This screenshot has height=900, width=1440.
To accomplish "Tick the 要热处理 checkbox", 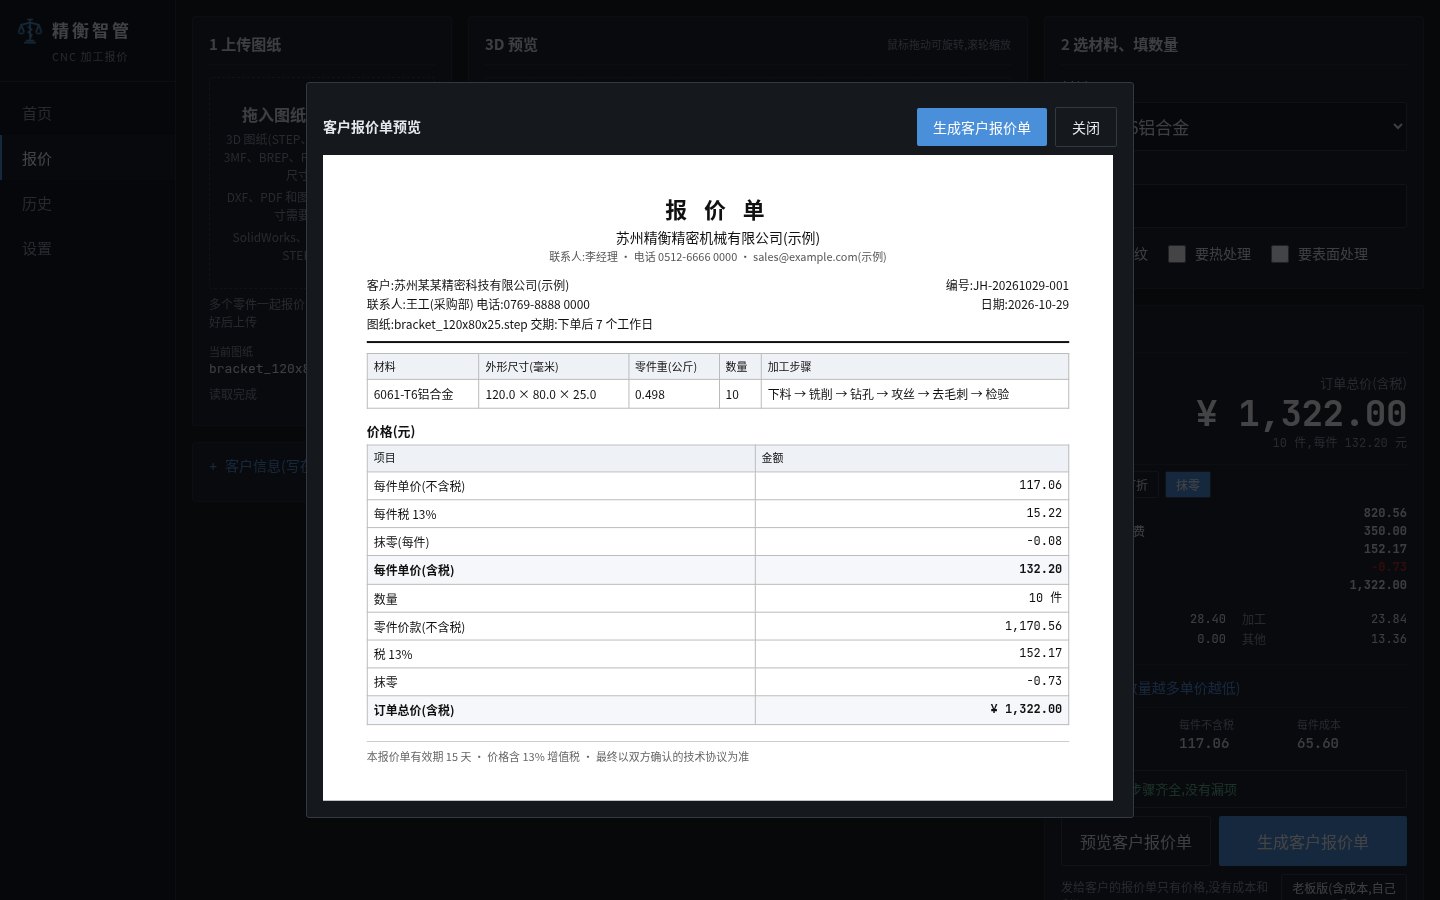I will pyautogui.click(x=1178, y=254).
